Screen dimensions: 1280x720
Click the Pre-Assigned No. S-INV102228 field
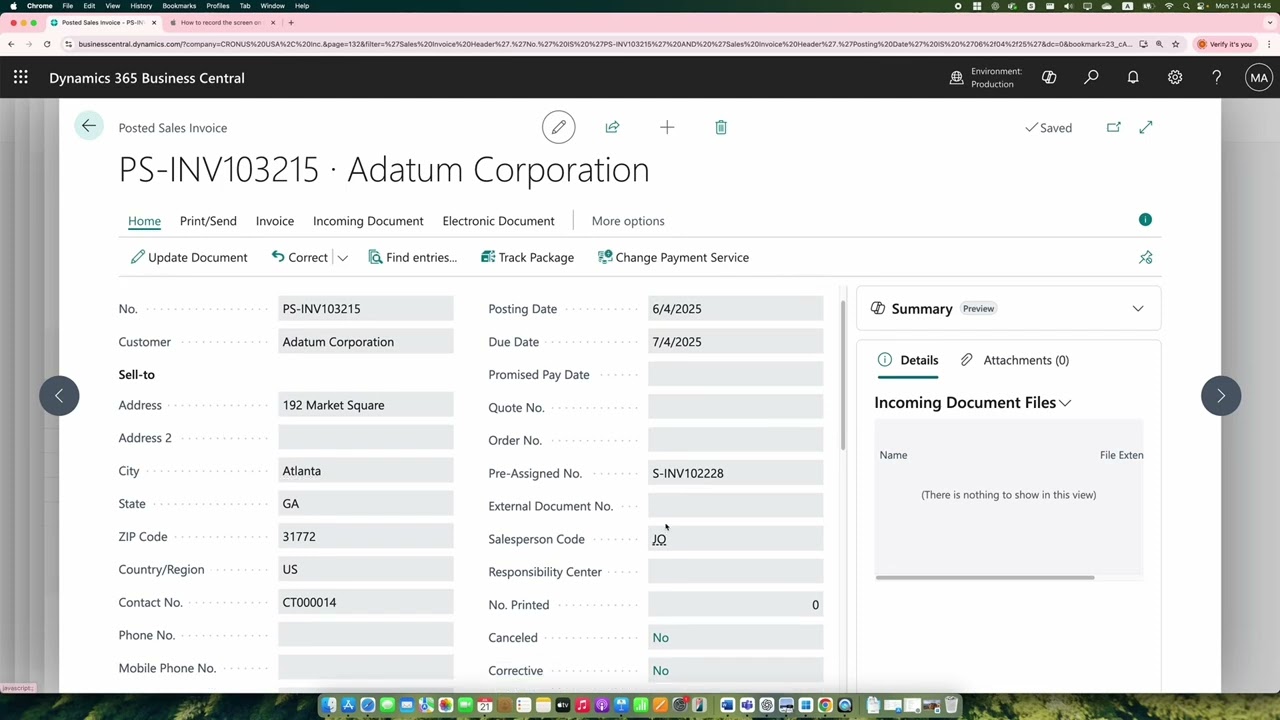coord(736,473)
